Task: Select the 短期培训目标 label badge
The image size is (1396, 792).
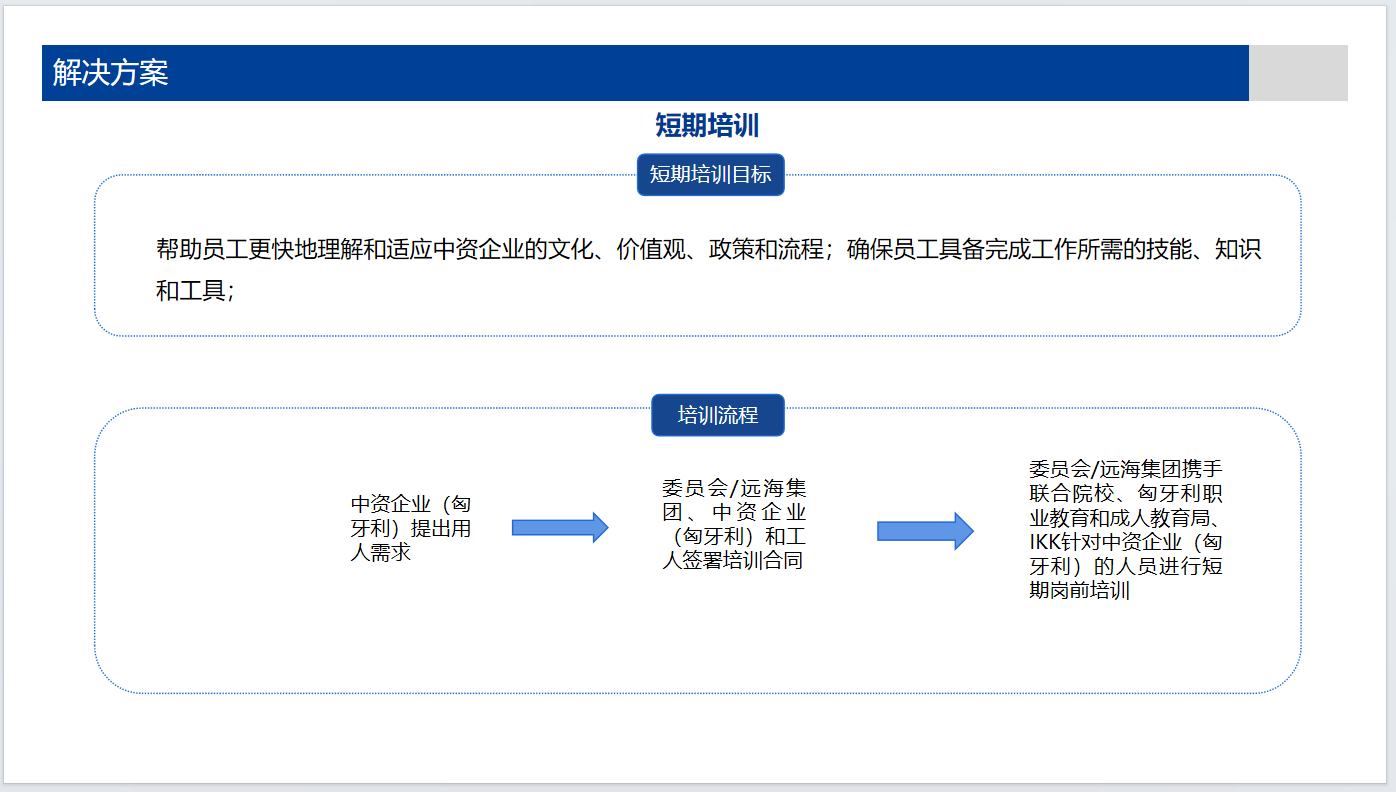Action: click(710, 174)
